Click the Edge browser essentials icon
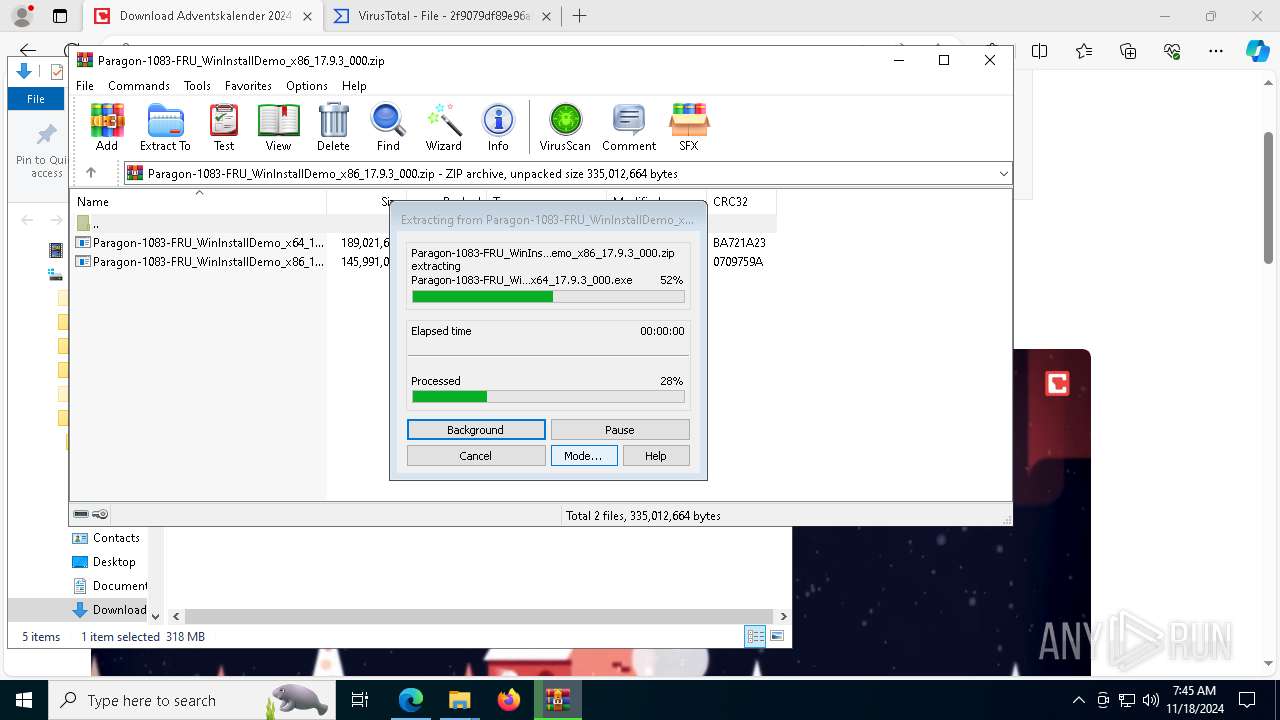The height and width of the screenshot is (720, 1280). tap(1172, 51)
